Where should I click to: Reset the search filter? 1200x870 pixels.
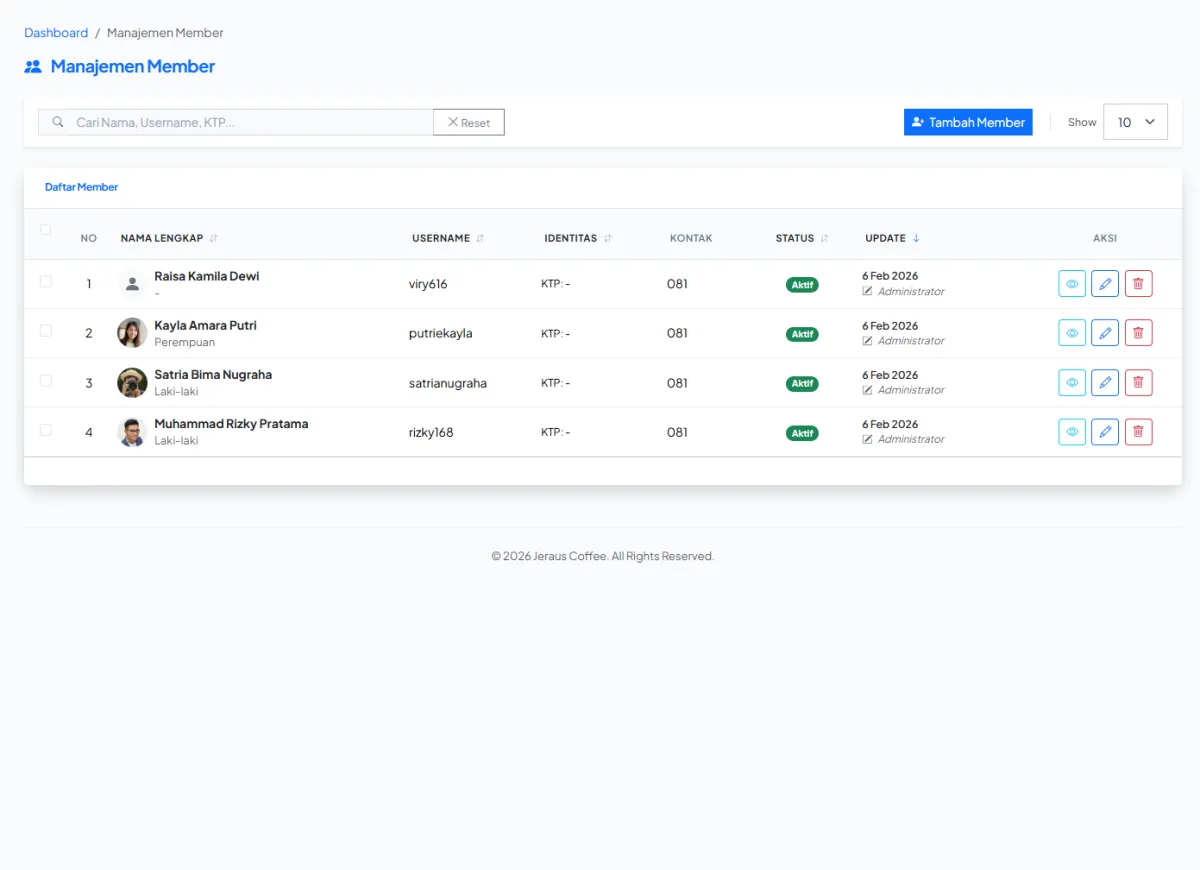coord(468,122)
